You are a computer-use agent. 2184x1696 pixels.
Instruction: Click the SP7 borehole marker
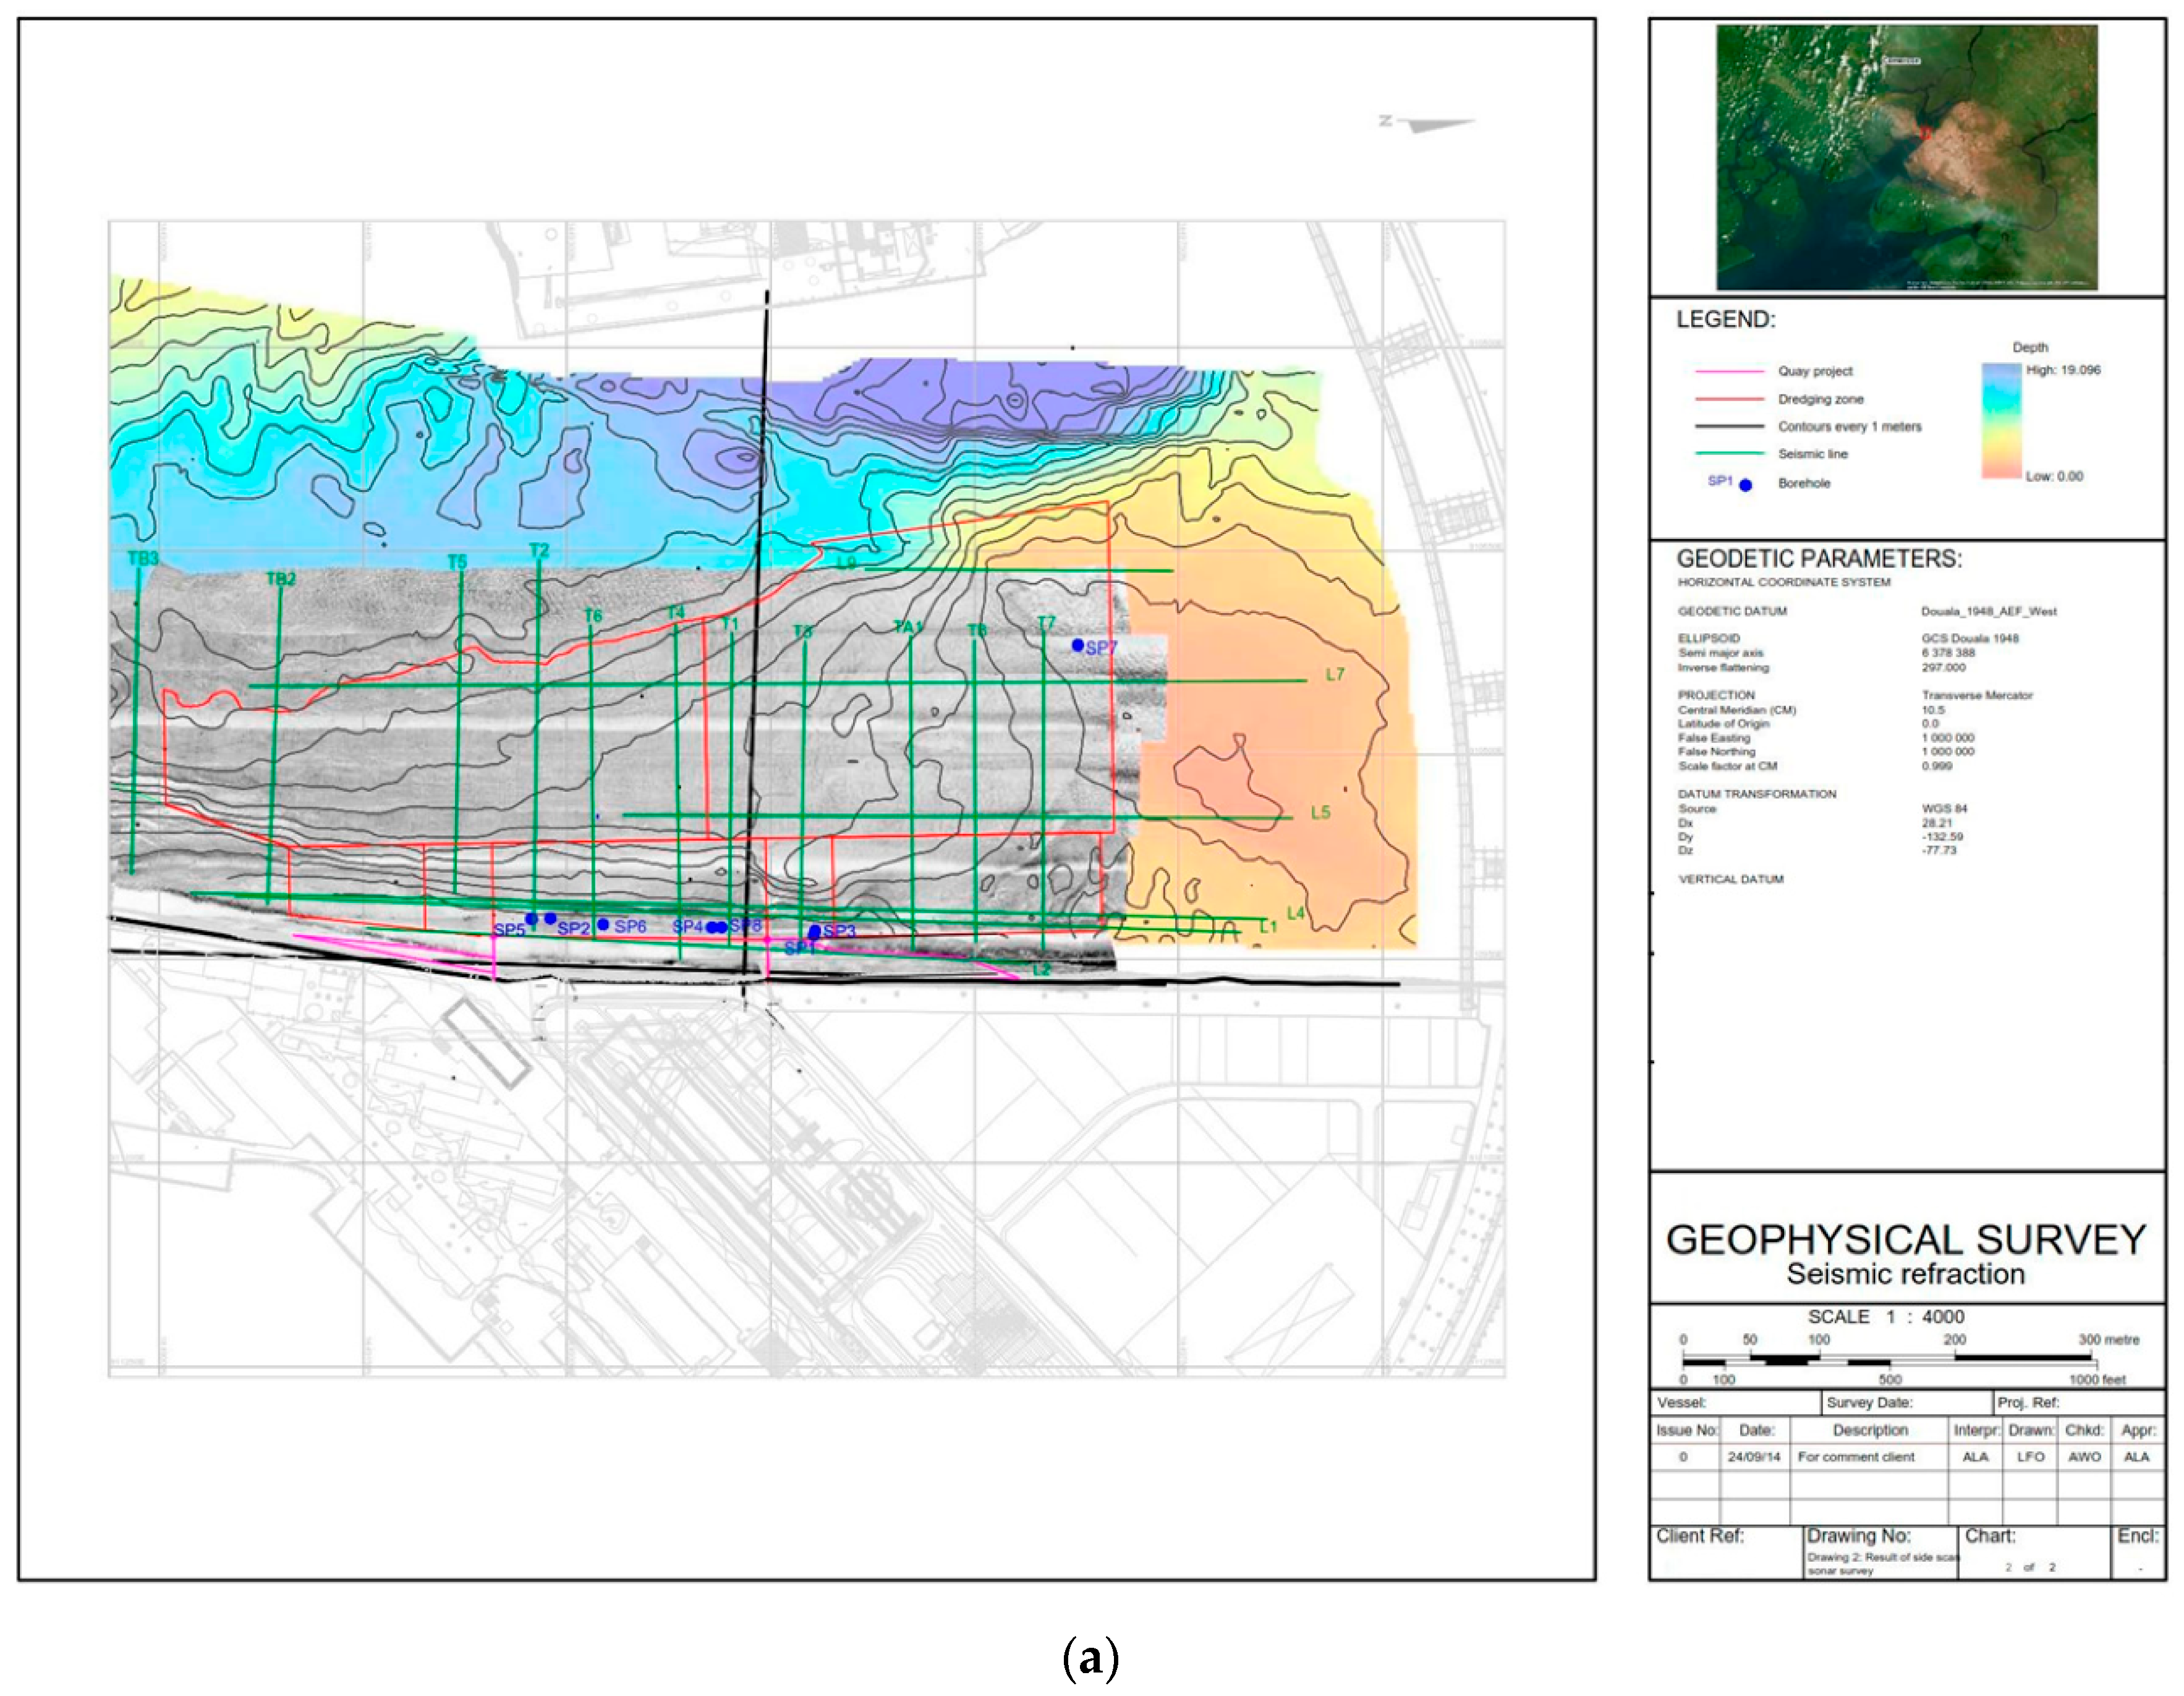click(x=1077, y=645)
